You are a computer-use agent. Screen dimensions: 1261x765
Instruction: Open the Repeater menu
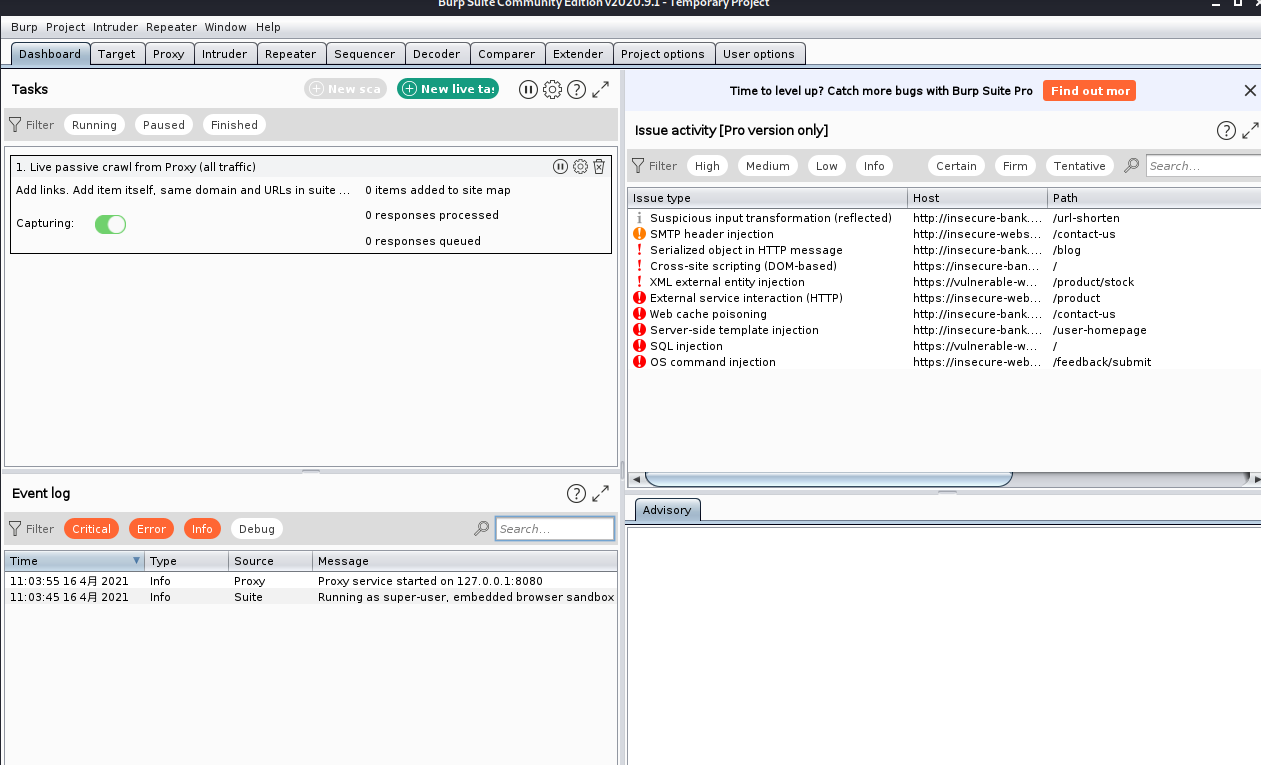(171, 27)
